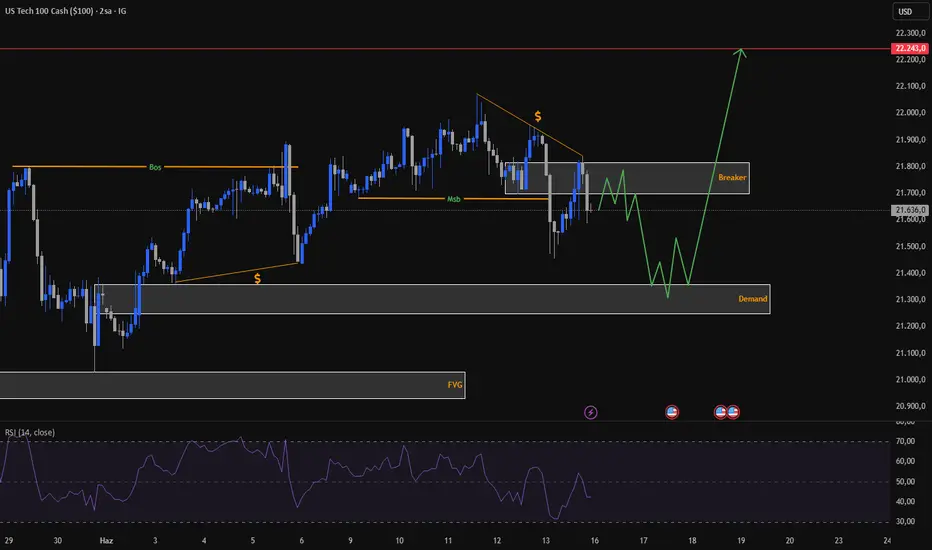Image resolution: width=932 pixels, height=550 pixels.
Task: Click the date 6 on the time axis
Action: (301, 540)
